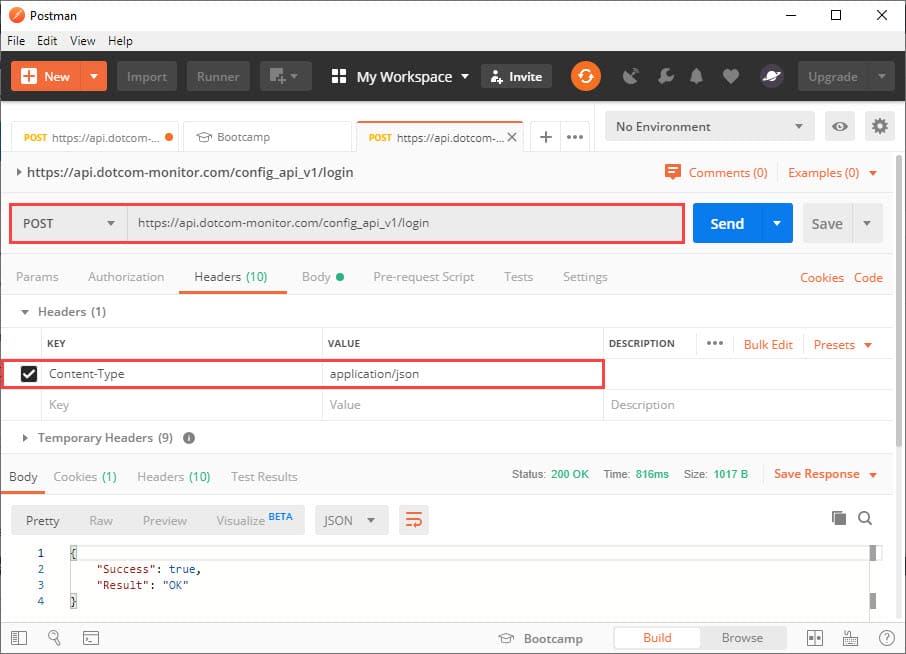The width and height of the screenshot is (906, 654).
Task: Open the environment quick look eye icon
Action: pos(840,126)
